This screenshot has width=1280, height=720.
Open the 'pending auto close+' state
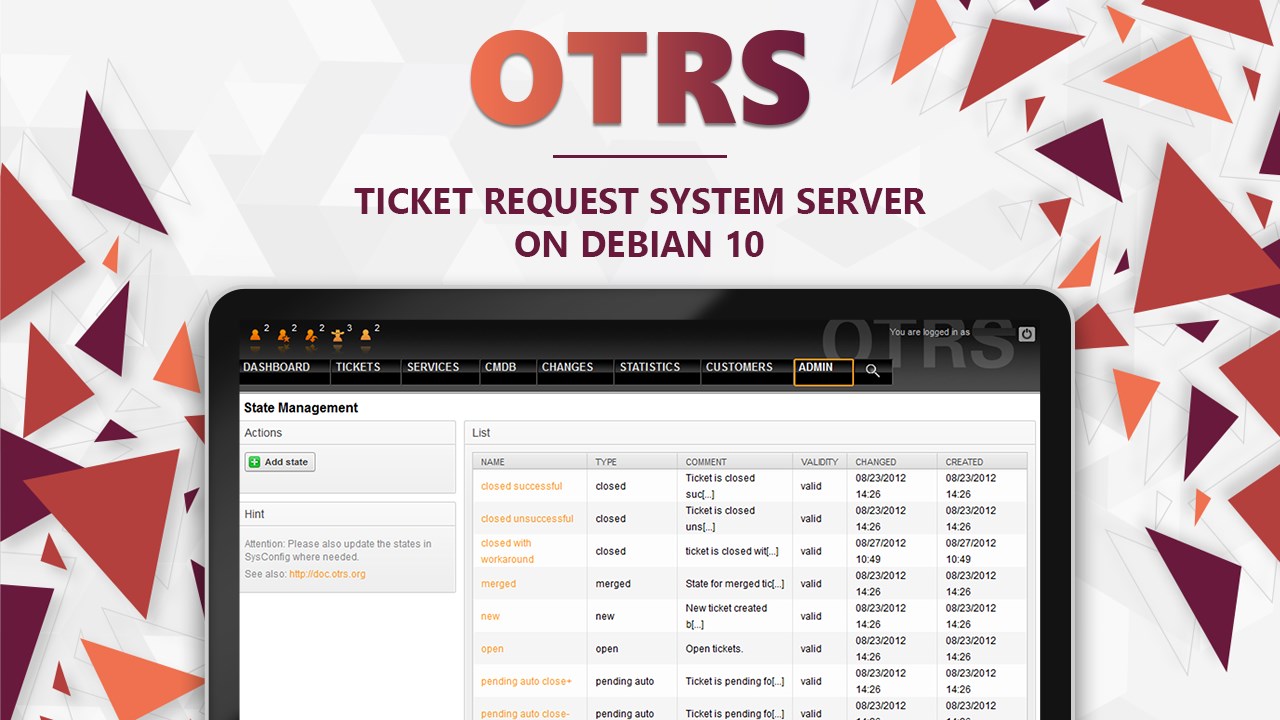pos(526,681)
